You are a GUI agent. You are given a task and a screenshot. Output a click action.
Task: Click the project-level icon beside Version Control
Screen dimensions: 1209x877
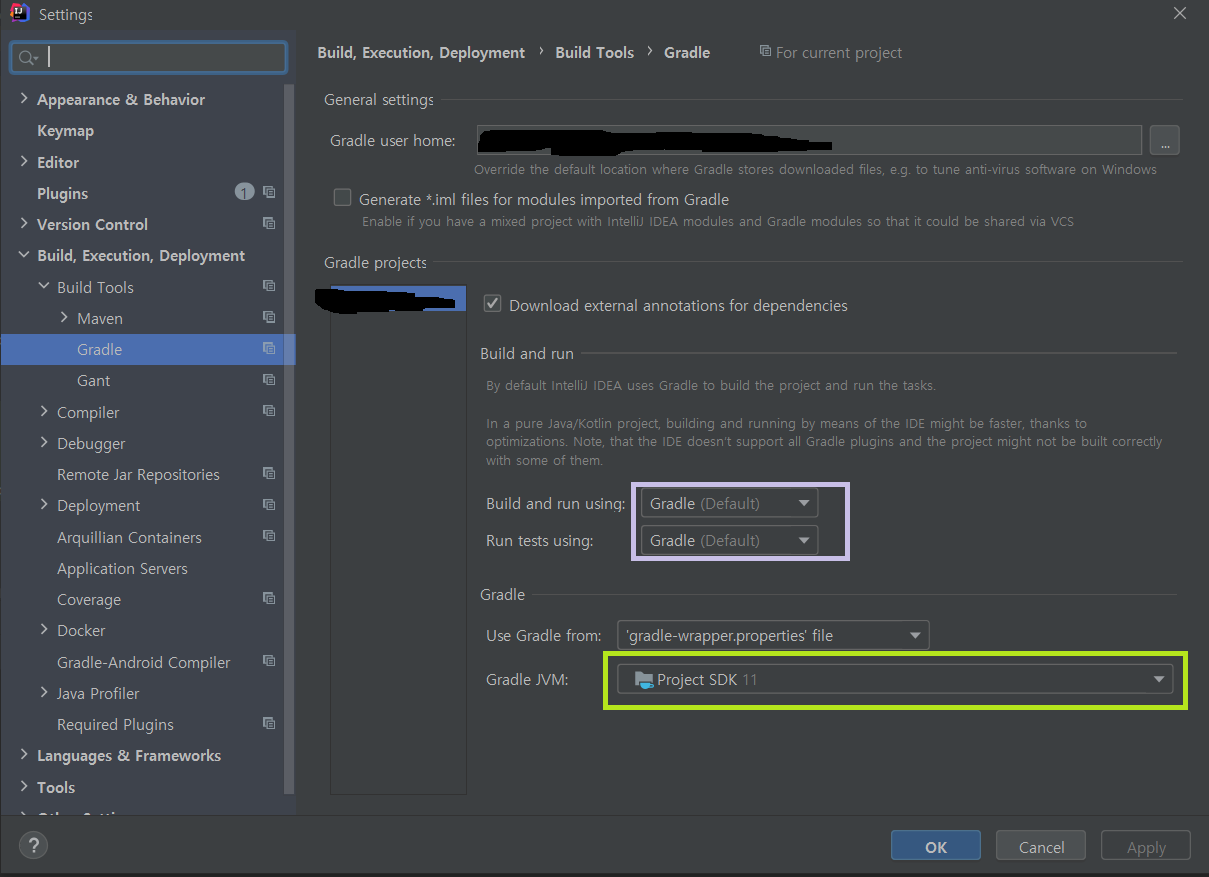click(x=269, y=223)
